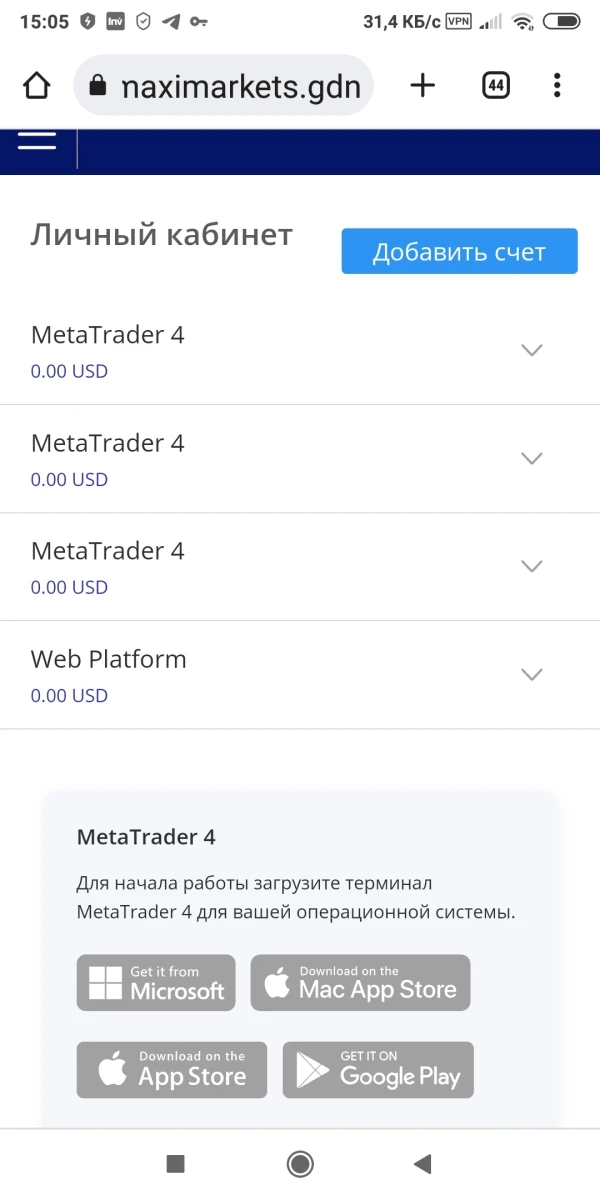Tap the browser home icon
The height and width of the screenshot is (1200, 600).
point(37,86)
